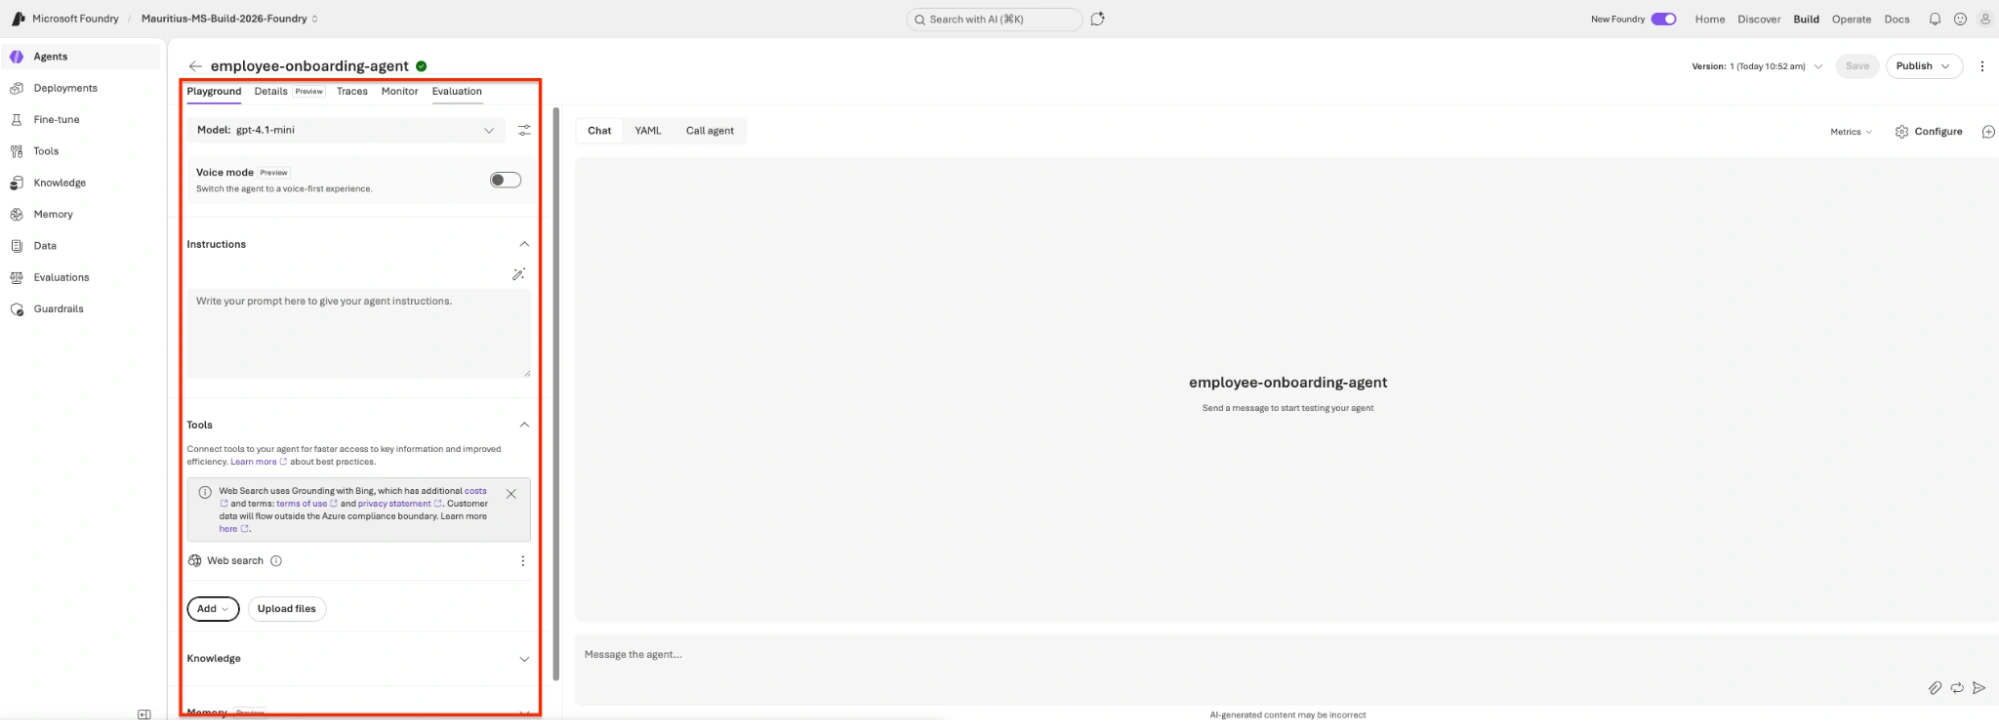Open the Web search tool's three-dot menu
The width and height of the screenshot is (1999, 721).
tap(522, 561)
